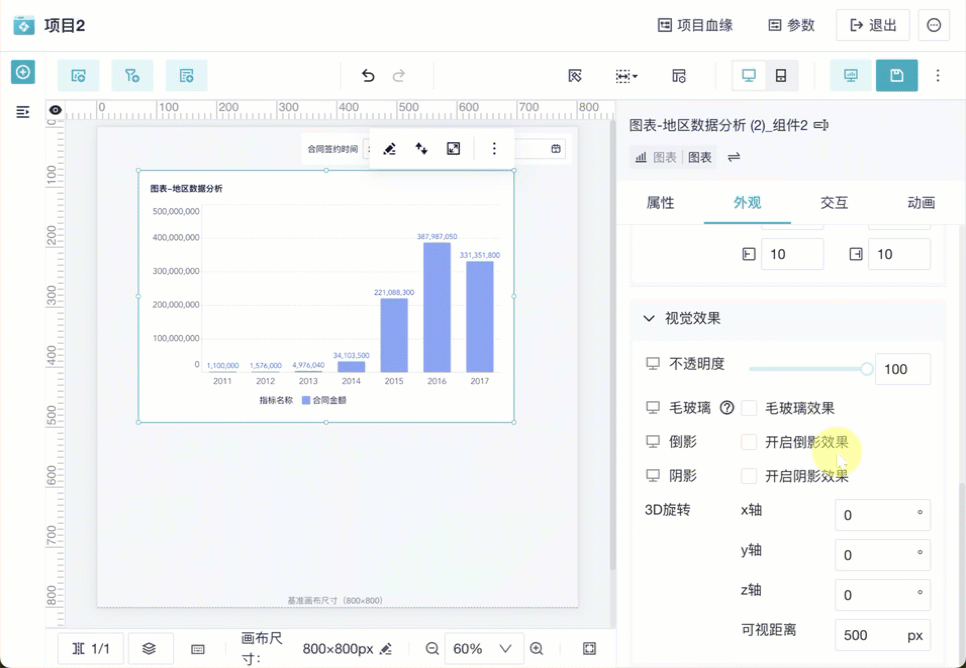The image size is (966, 668).
Task: Open the 参数 parameters panel
Action: [791, 25]
